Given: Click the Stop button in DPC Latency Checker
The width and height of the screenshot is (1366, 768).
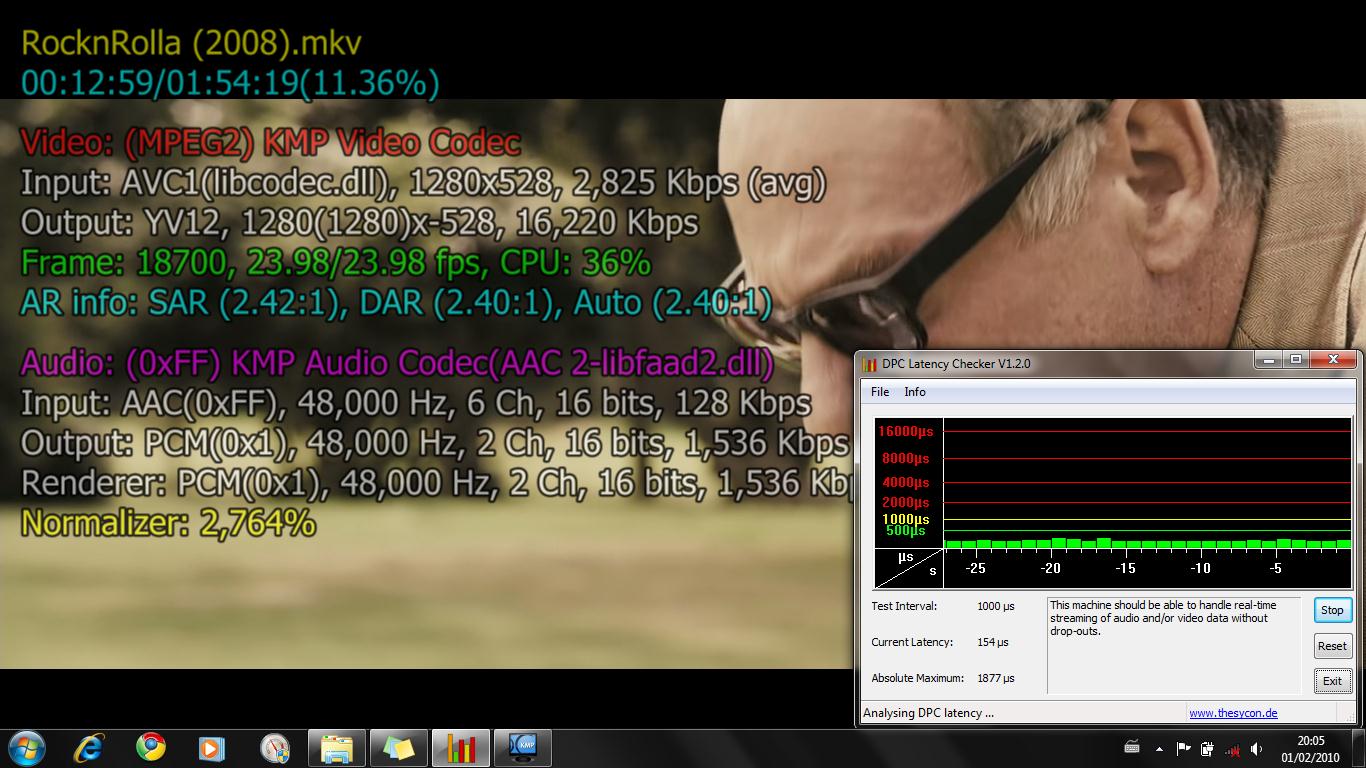Looking at the screenshot, I should pos(1332,610).
